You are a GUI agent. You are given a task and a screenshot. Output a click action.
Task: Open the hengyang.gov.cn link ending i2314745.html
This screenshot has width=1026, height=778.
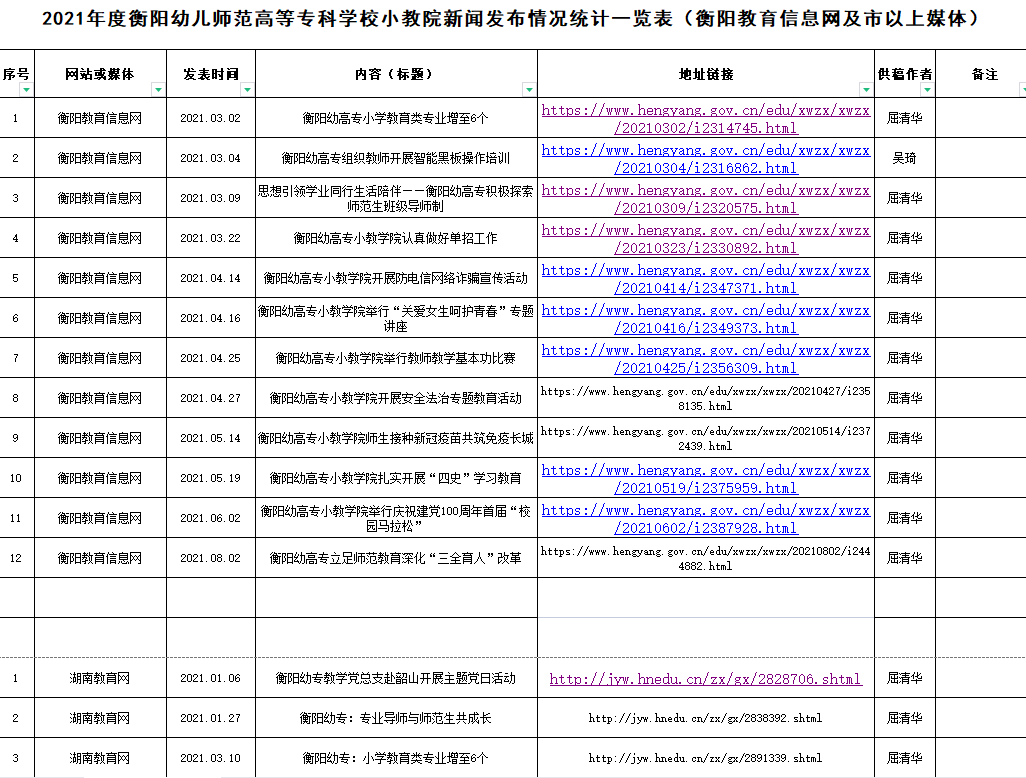tap(705, 119)
